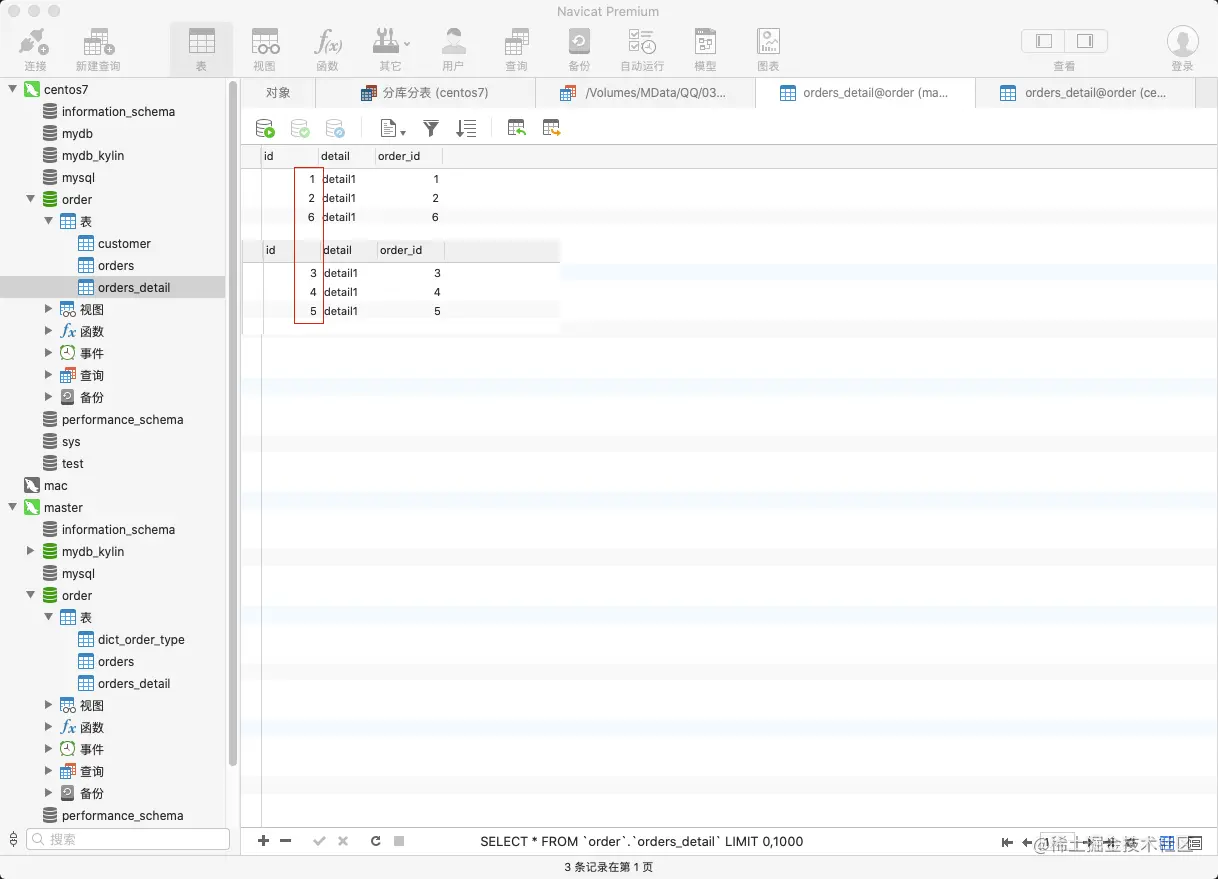Image resolution: width=1218 pixels, height=879 pixels.
Task: Apply changes with the checkmark icon
Action: coord(320,841)
